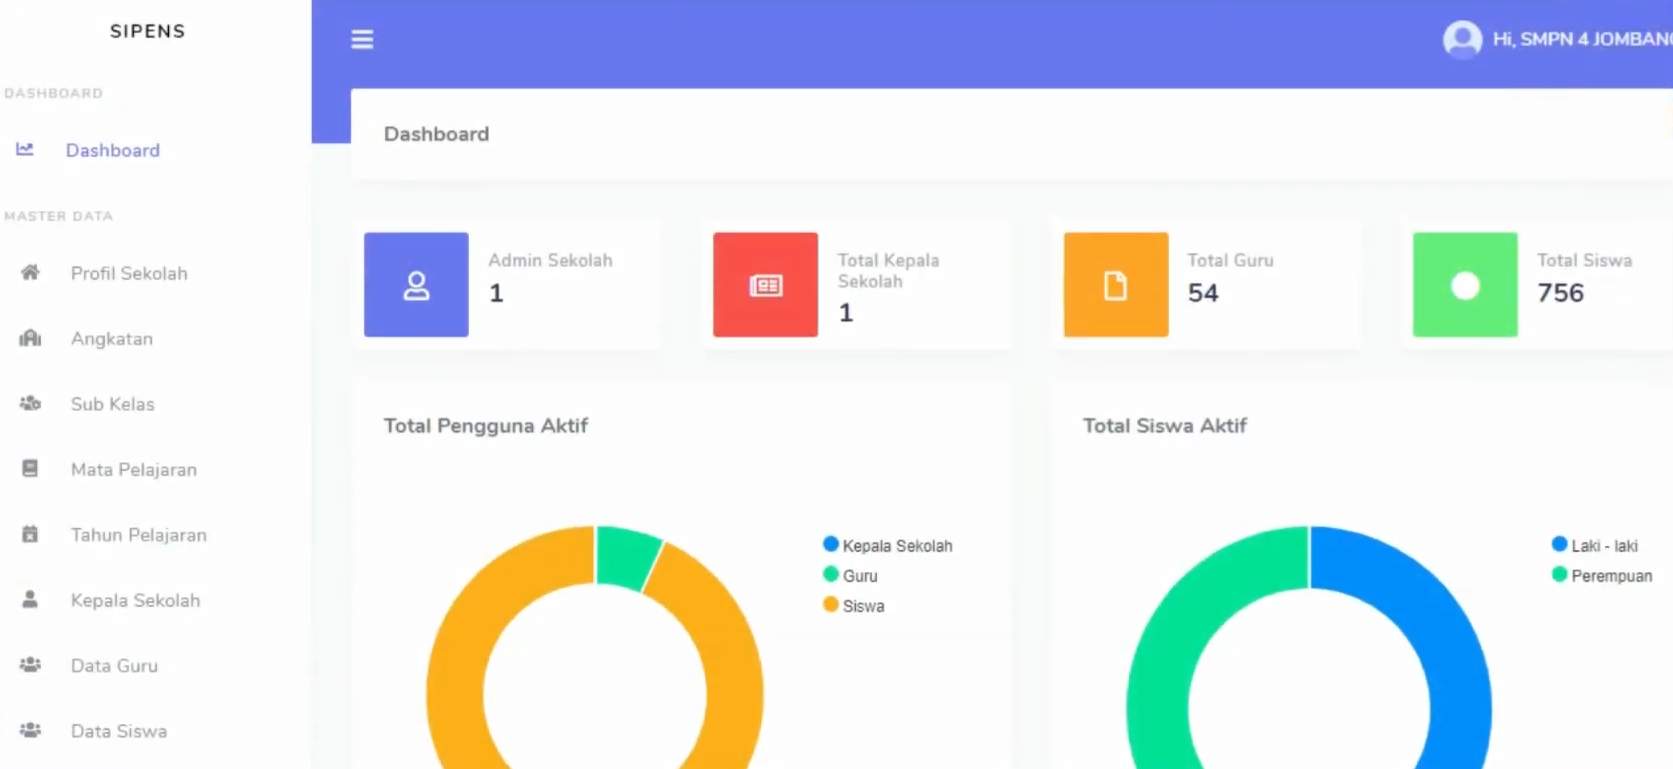
Task: Click the user avatar icon
Action: (x=1462, y=39)
